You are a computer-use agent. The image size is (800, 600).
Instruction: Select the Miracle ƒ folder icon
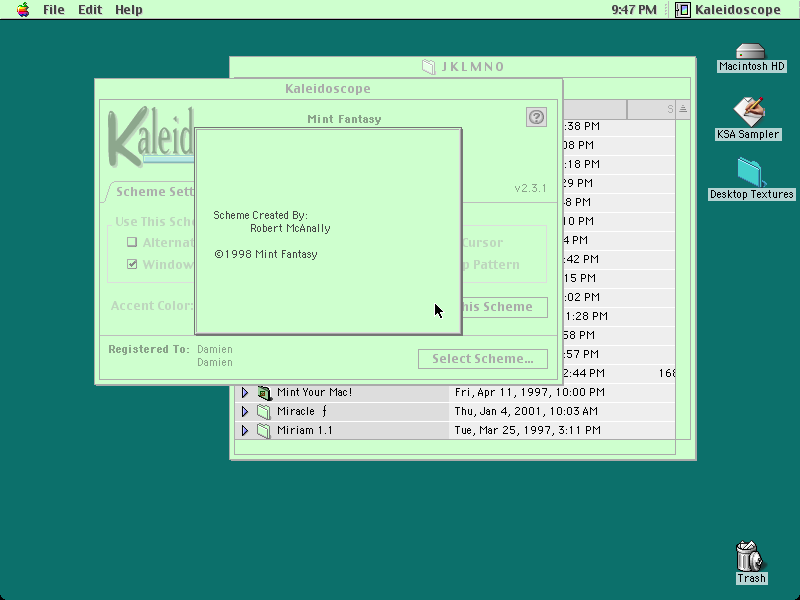pos(264,411)
